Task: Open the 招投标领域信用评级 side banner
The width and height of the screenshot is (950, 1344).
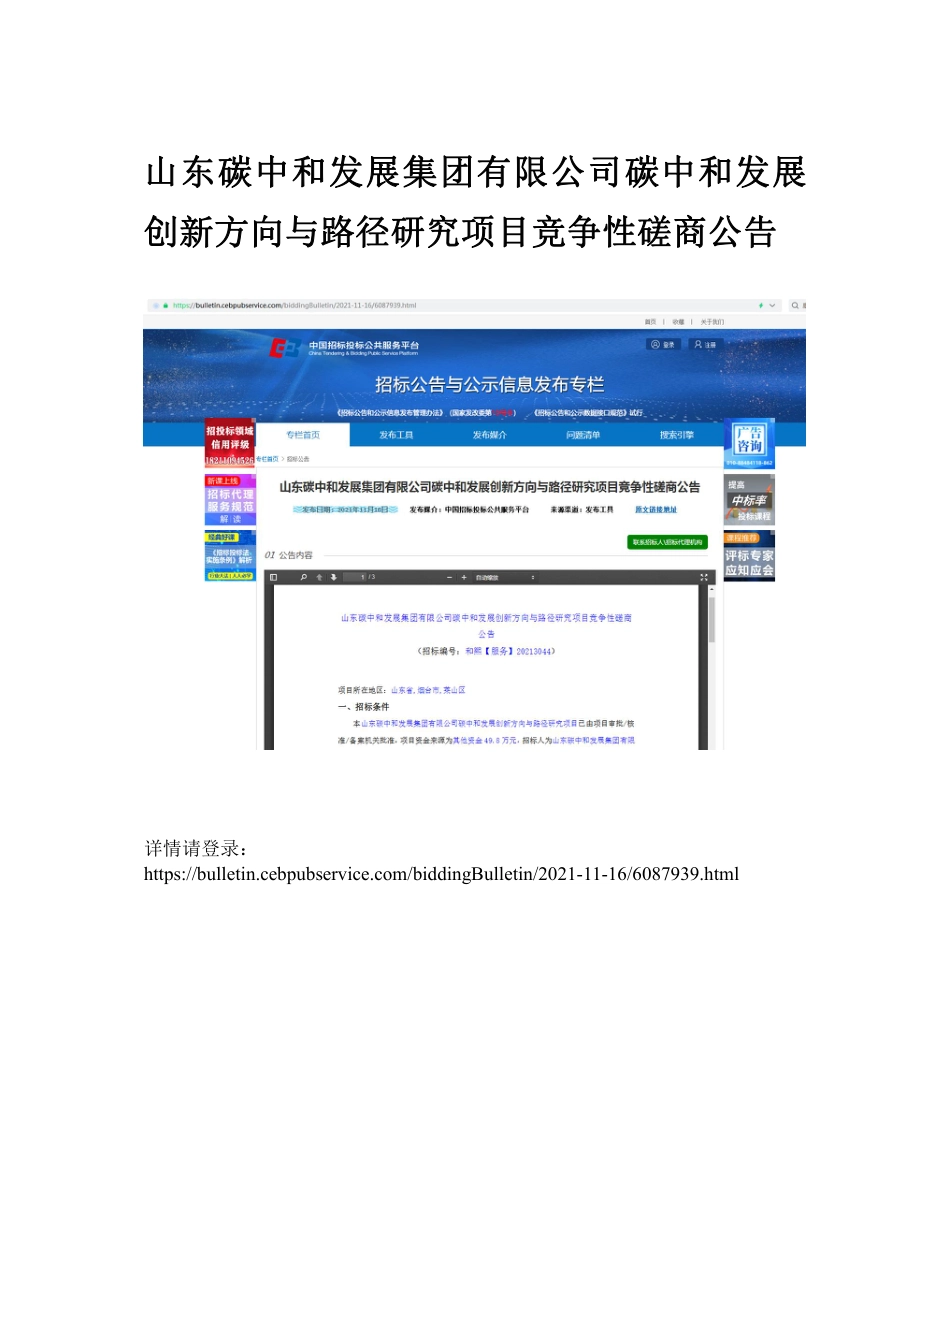Action: pos(230,443)
